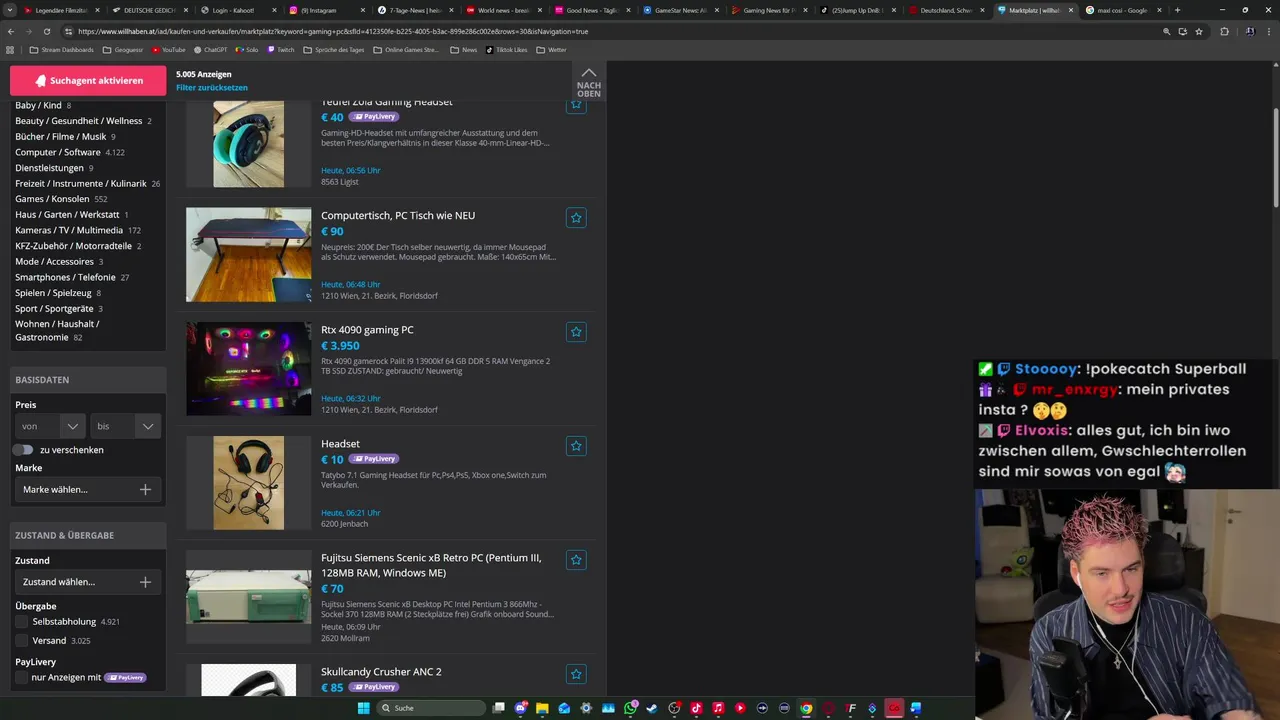
Task: Open File Explorer from taskbar
Action: [x=542, y=708]
